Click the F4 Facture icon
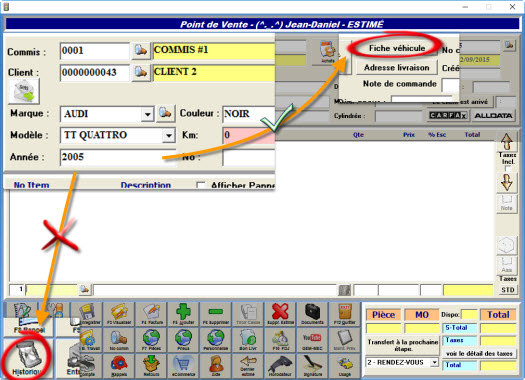Screen dimensions: 525x380 (152, 314)
